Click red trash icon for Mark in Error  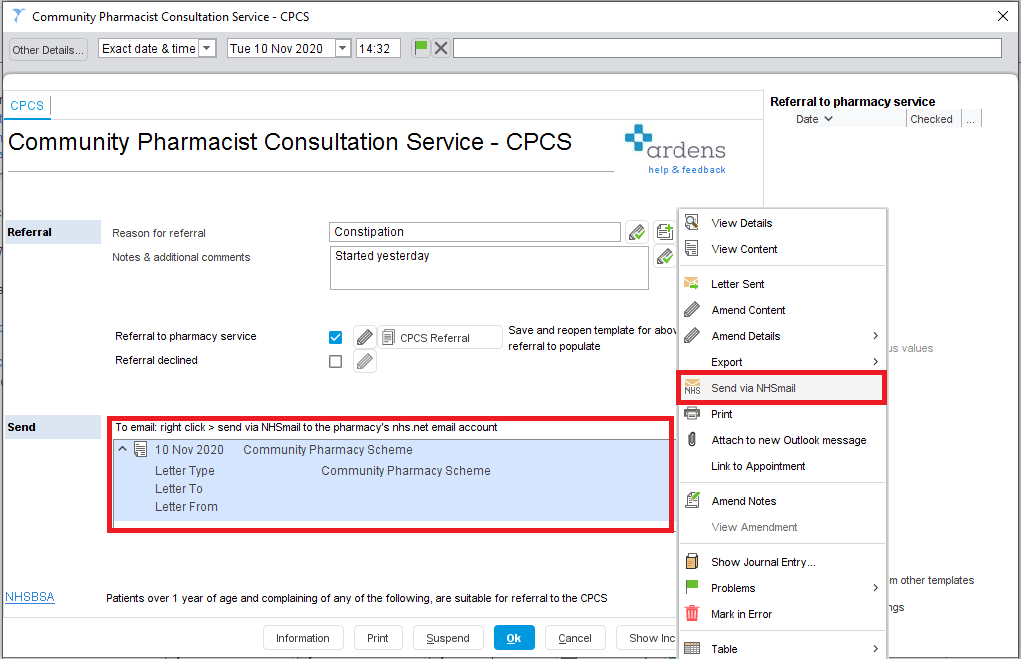click(x=692, y=613)
